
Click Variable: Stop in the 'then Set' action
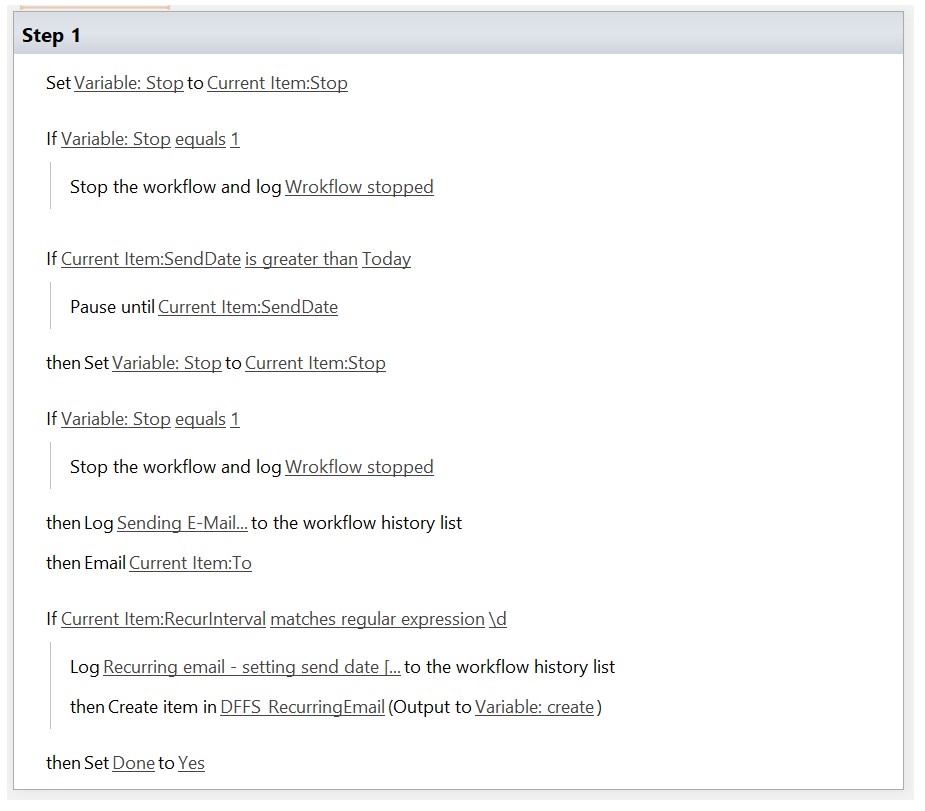pos(166,363)
